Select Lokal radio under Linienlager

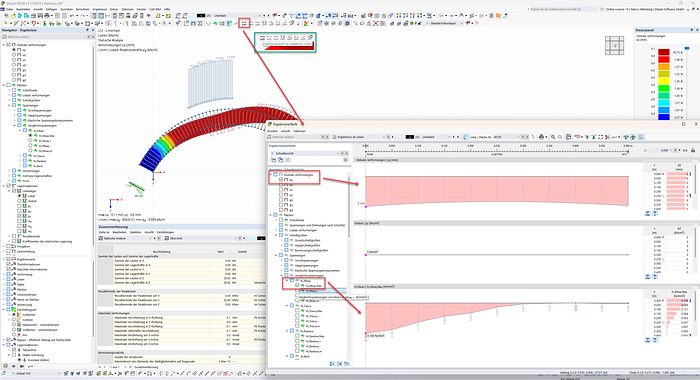pos(19,196)
